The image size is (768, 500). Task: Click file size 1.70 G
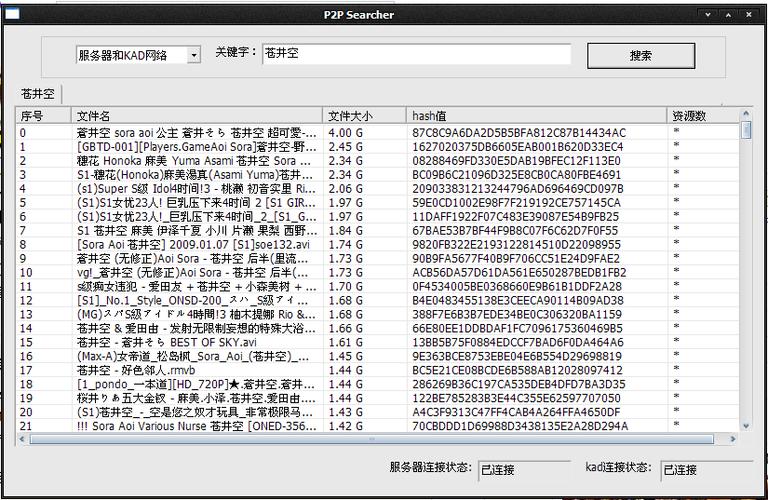[x=346, y=286]
